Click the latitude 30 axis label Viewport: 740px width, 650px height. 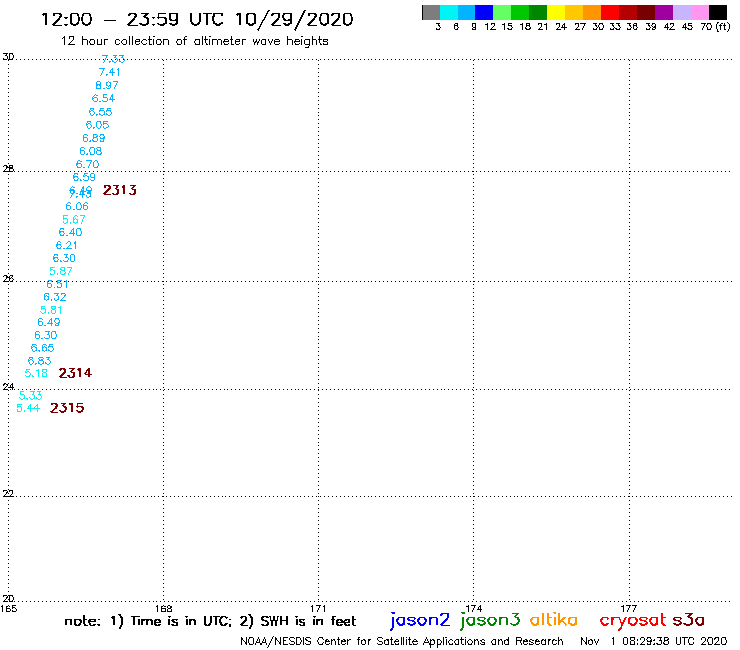8,57
